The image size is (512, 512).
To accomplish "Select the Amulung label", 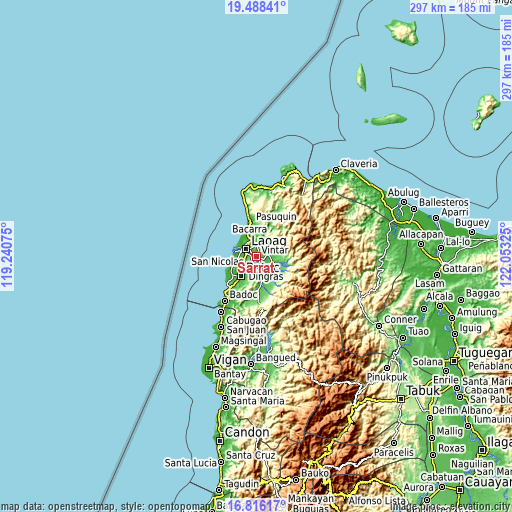I will pos(477,312).
